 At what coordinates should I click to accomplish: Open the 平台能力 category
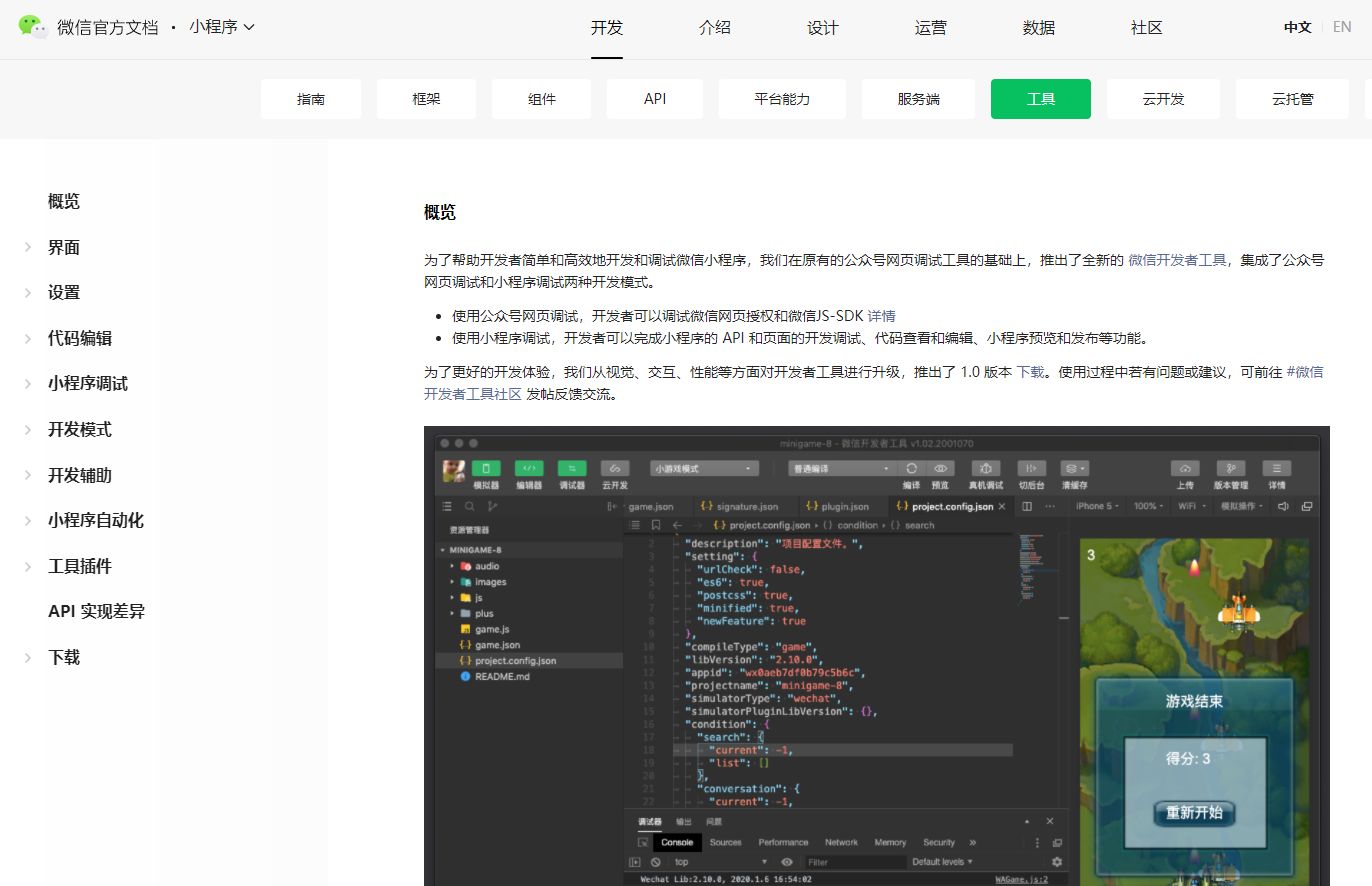[x=782, y=99]
